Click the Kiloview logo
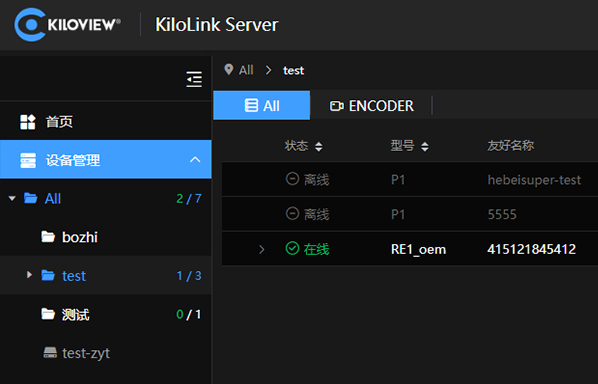The image size is (598, 384). click(x=68, y=24)
